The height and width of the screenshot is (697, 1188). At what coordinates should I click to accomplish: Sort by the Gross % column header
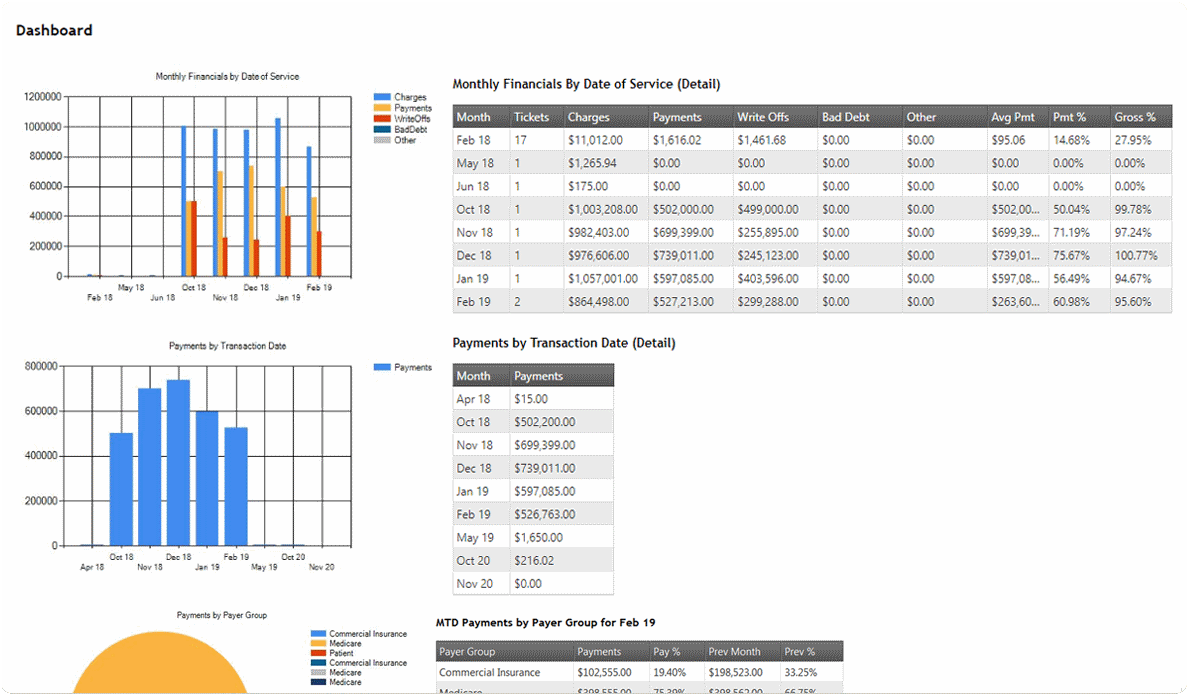point(1135,117)
